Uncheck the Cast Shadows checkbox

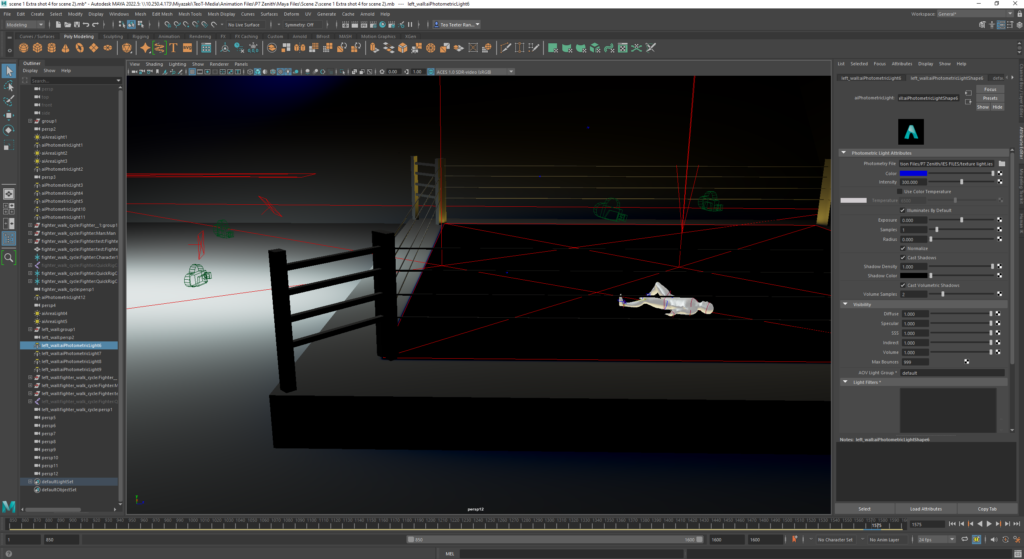click(904, 258)
